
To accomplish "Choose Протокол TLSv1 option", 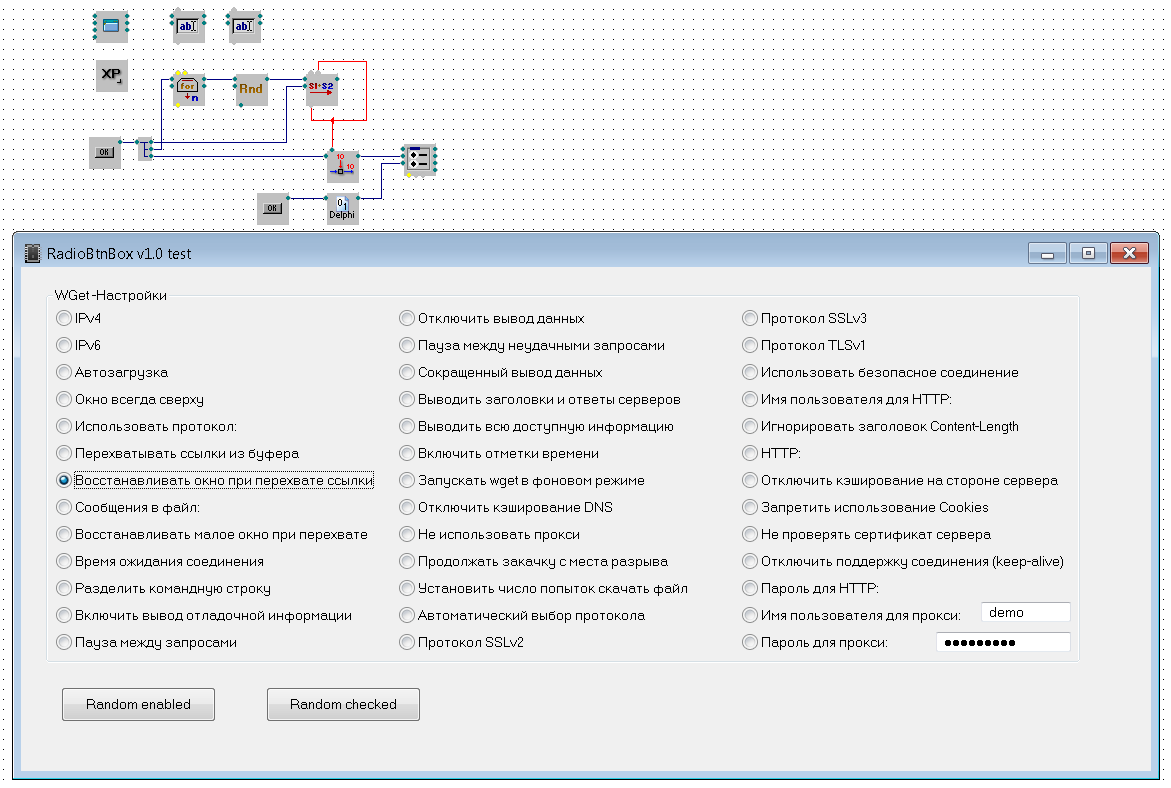I will pyautogui.click(x=804, y=345).
